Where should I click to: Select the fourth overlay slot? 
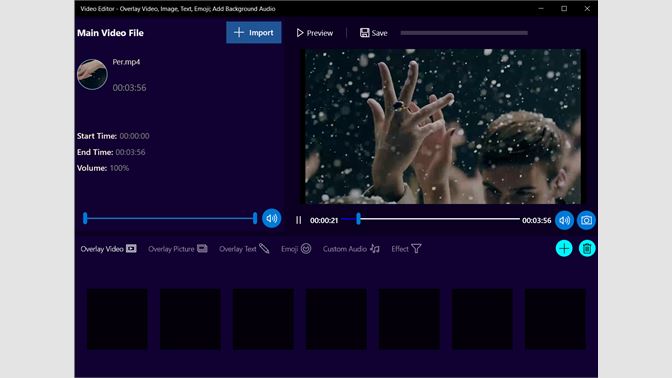336,319
